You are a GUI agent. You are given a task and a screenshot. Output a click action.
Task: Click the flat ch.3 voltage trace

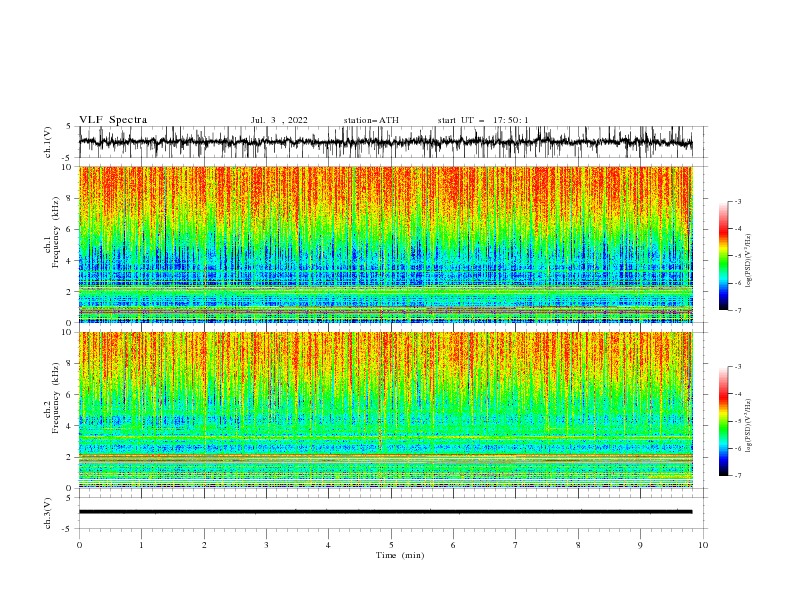385,512
